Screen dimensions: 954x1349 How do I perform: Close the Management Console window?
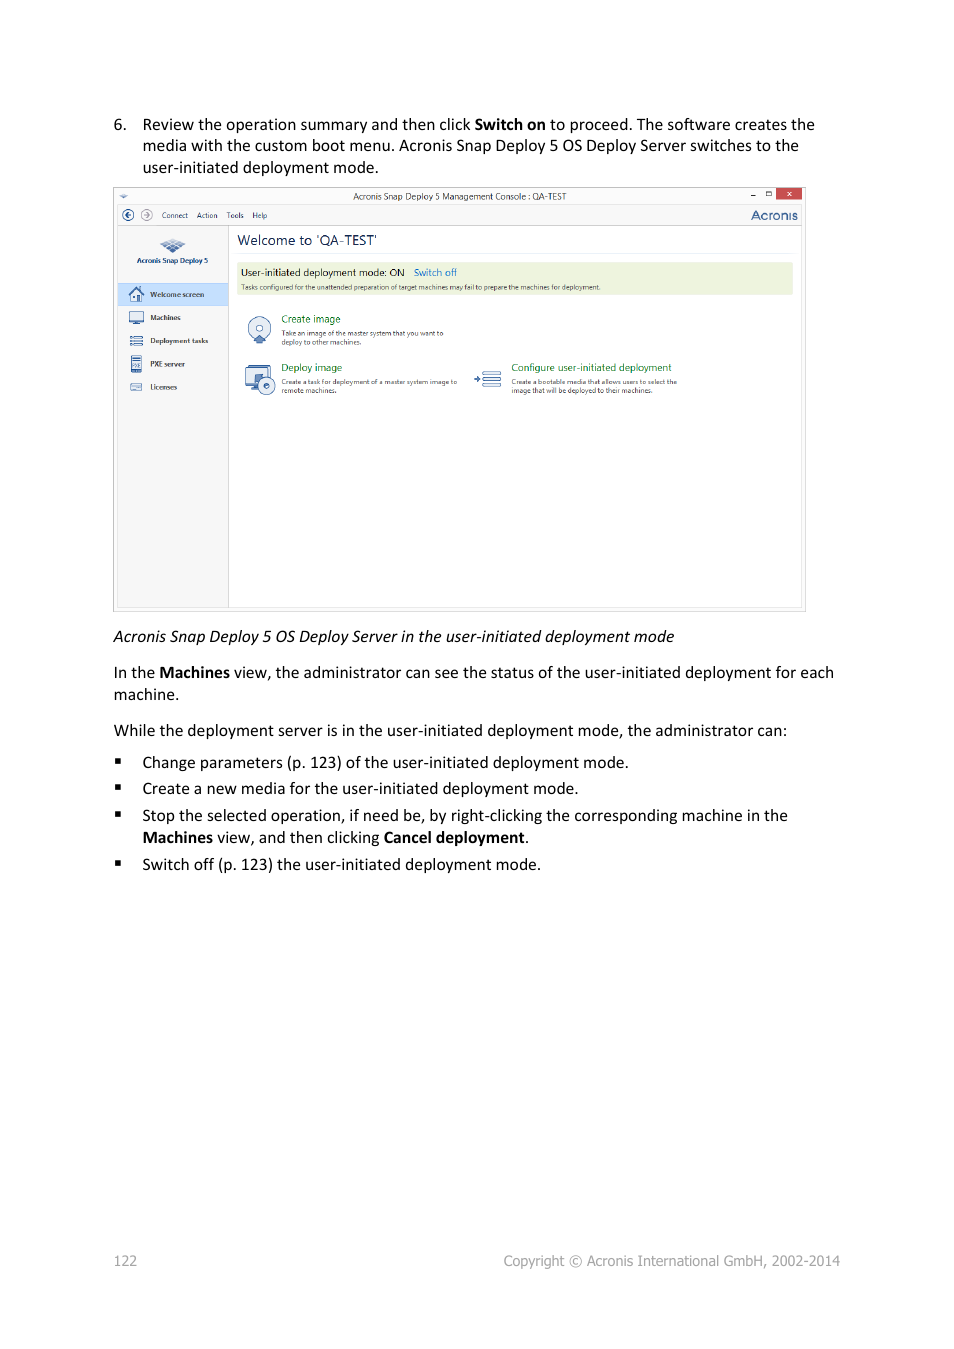pyautogui.click(x=789, y=195)
